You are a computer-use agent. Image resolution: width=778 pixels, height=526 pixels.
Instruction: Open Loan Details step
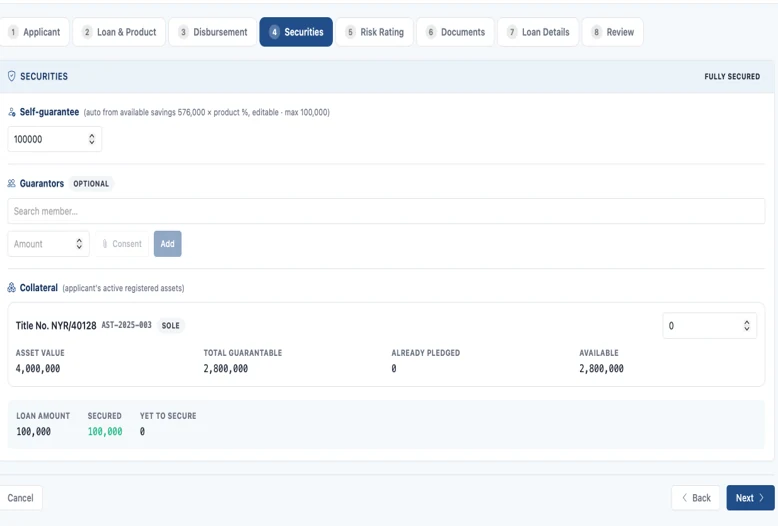click(538, 32)
